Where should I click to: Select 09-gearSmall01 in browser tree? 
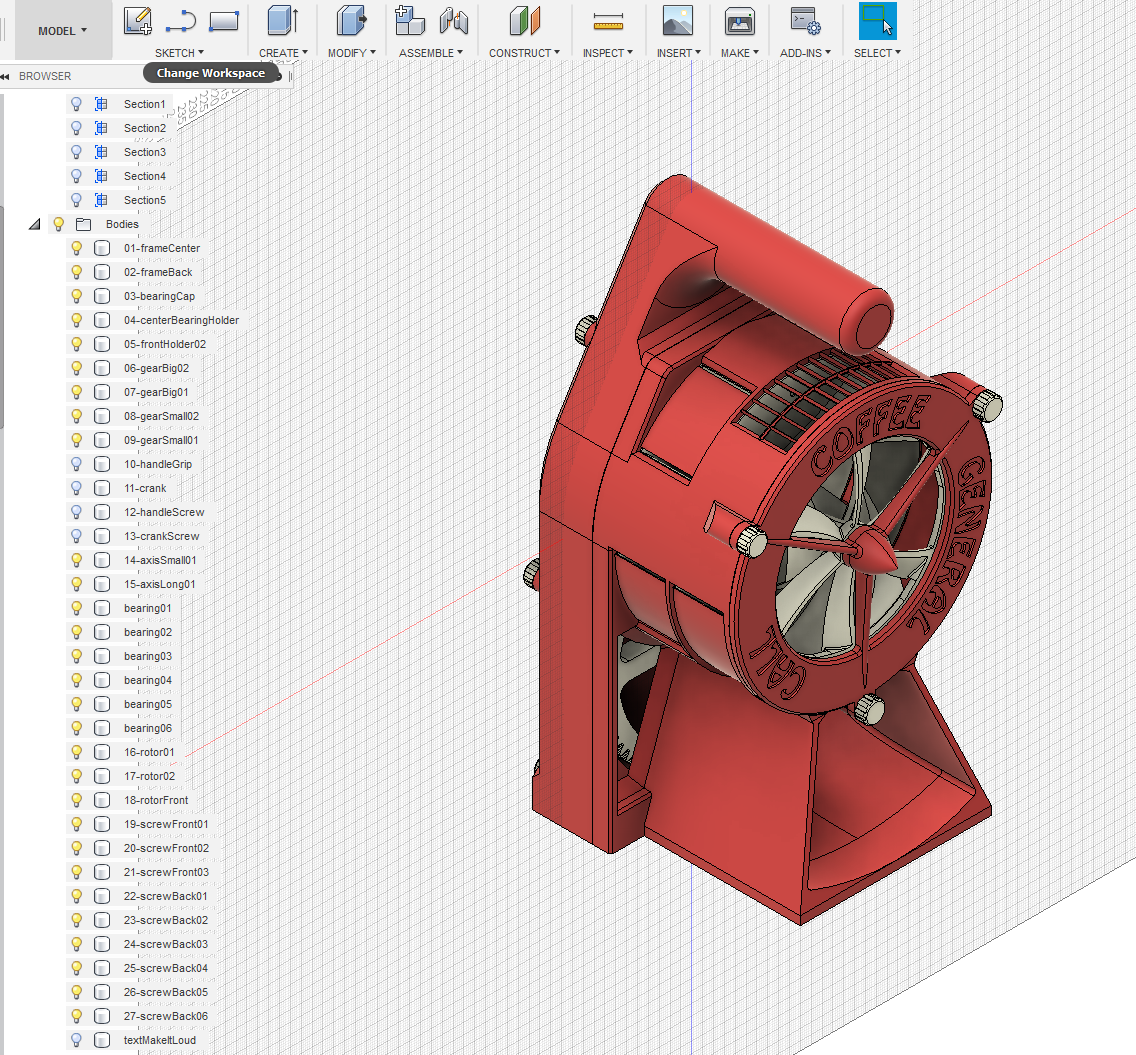pos(161,440)
